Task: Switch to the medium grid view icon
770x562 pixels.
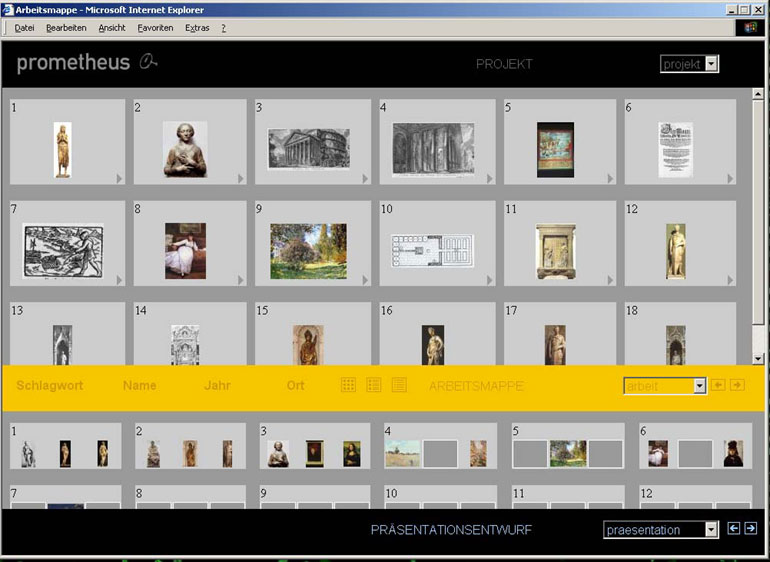Action: tap(374, 385)
